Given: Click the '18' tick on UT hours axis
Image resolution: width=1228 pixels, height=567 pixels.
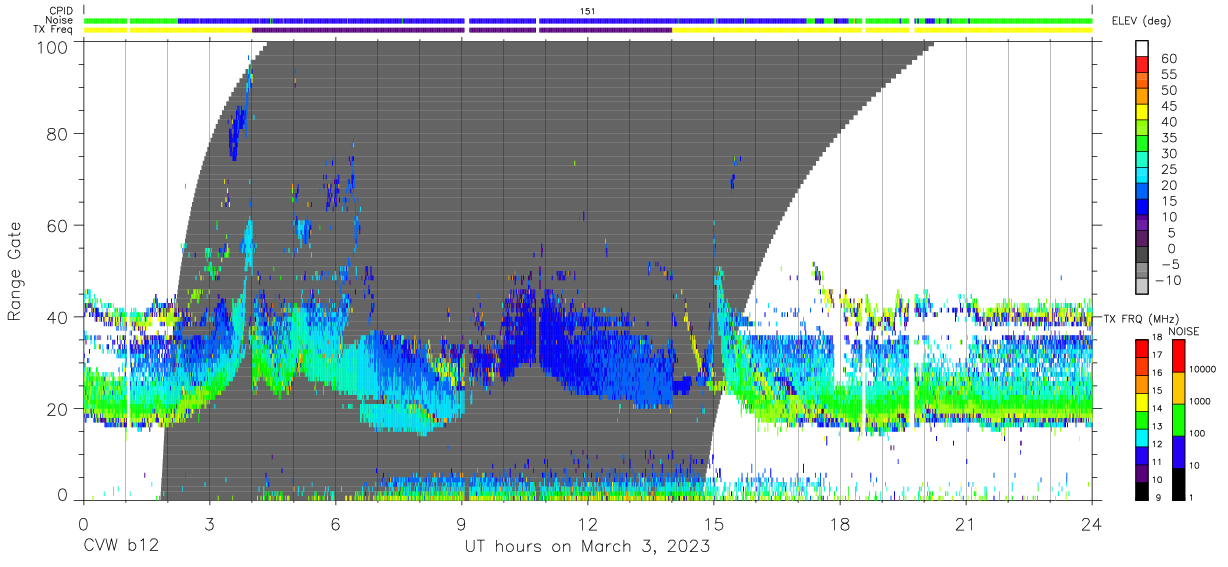Looking at the screenshot, I should 840,522.
